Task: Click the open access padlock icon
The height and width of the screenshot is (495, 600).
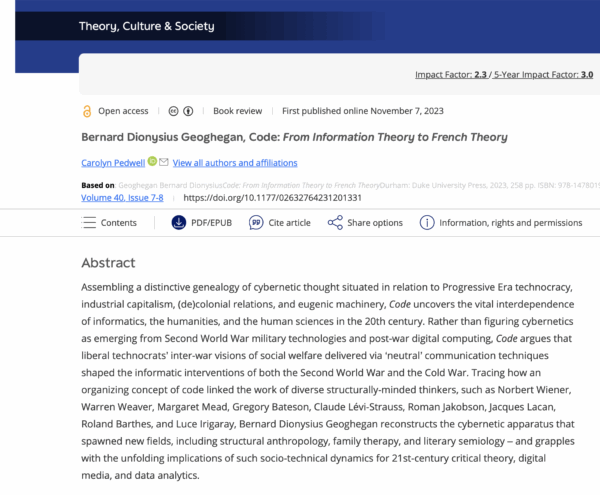Action: point(87,110)
